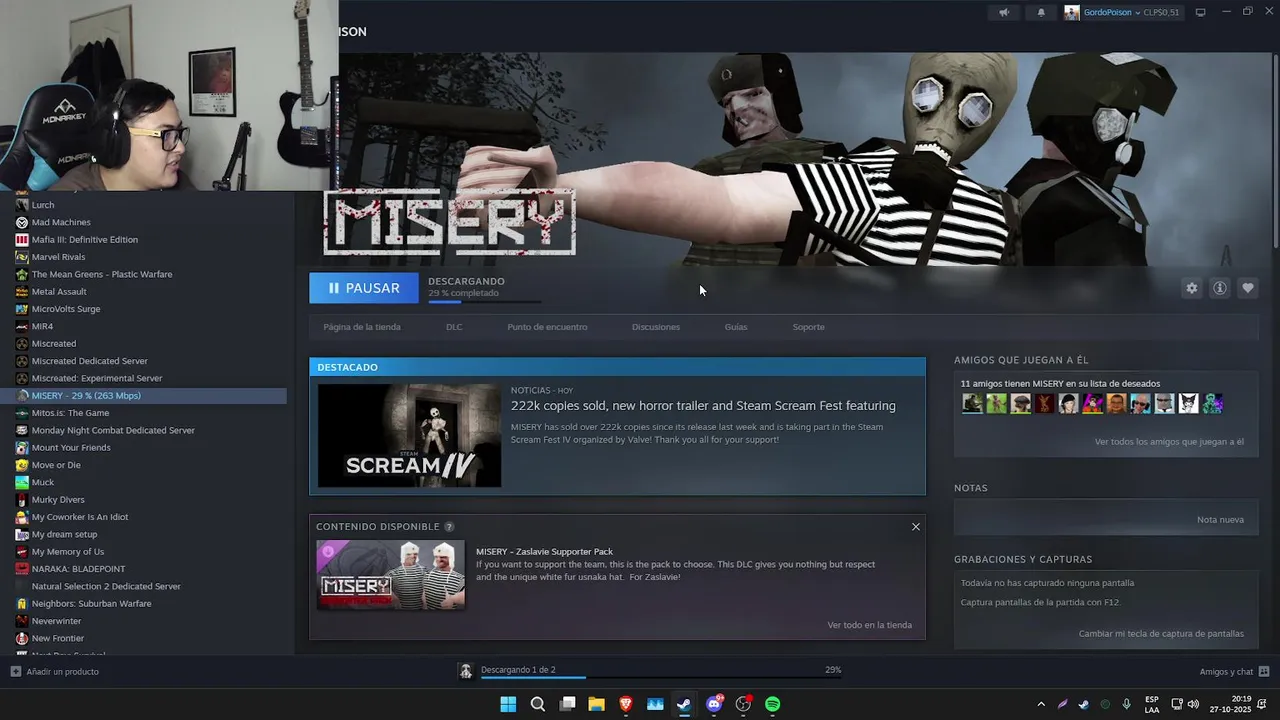Image resolution: width=1280 pixels, height=720 pixels.
Task: Open the Steam announcements megaphone icon
Action: coord(1004,12)
